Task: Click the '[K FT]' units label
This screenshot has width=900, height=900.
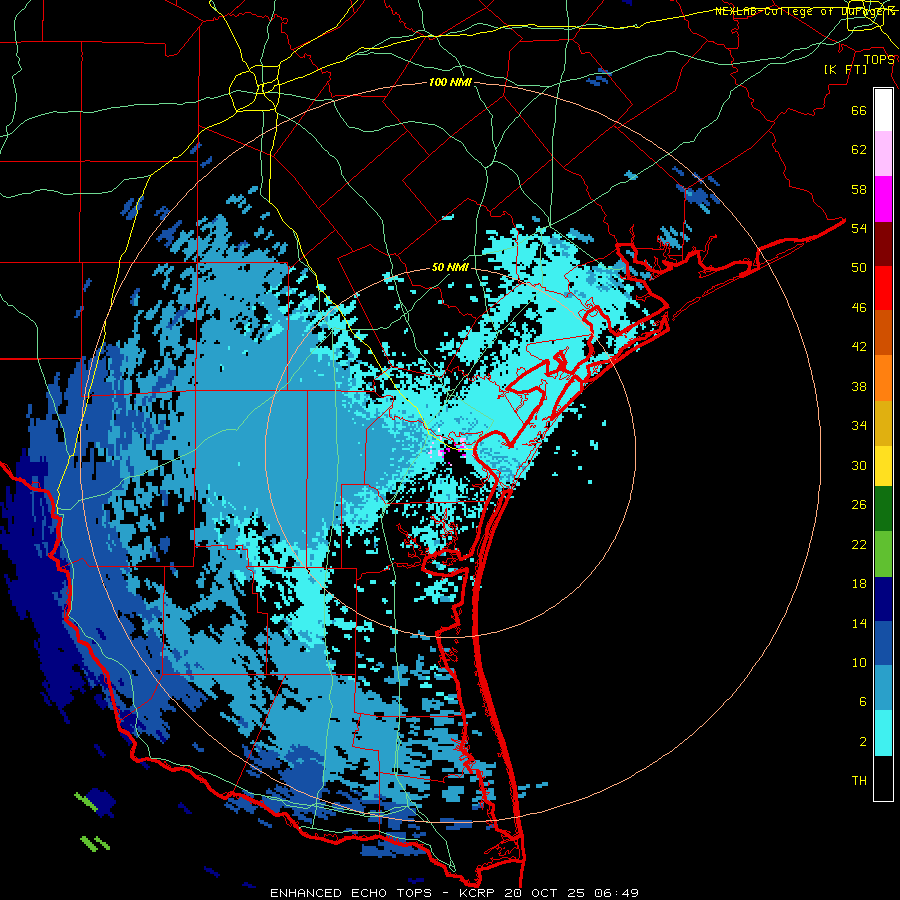Action: pyautogui.click(x=845, y=69)
